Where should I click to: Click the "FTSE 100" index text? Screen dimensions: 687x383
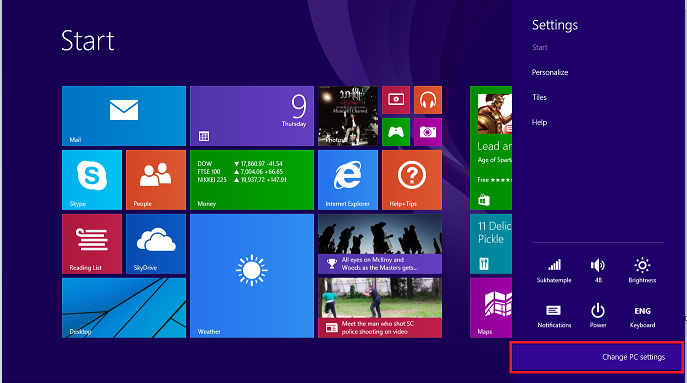click(x=209, y=172)
